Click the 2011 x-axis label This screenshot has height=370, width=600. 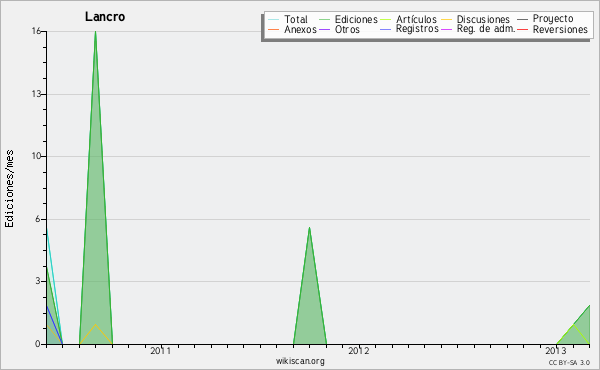(x=160, y=350)
